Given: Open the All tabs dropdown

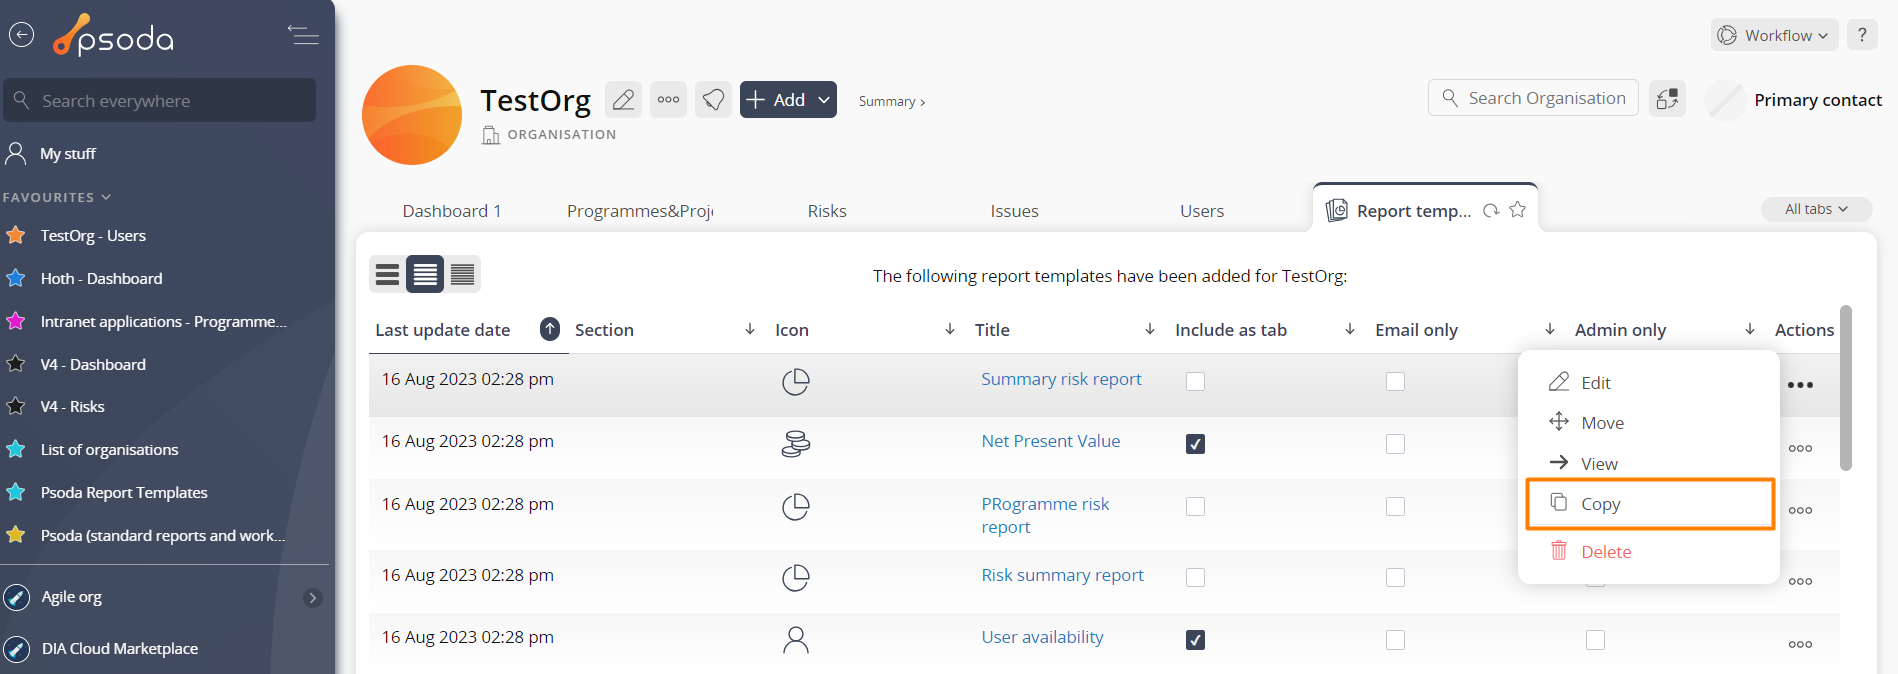Looking at the screenshot, I should [x=1816, y=209].
